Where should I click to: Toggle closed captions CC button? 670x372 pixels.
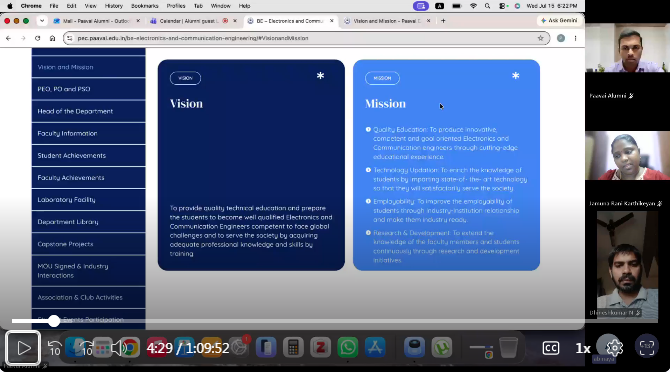(550, 348)
